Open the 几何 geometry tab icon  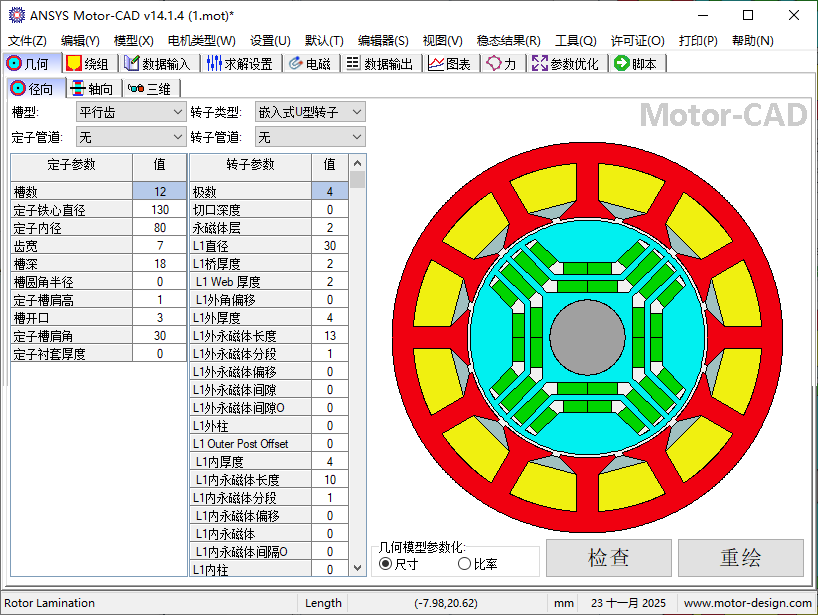(x=14, y=64)
